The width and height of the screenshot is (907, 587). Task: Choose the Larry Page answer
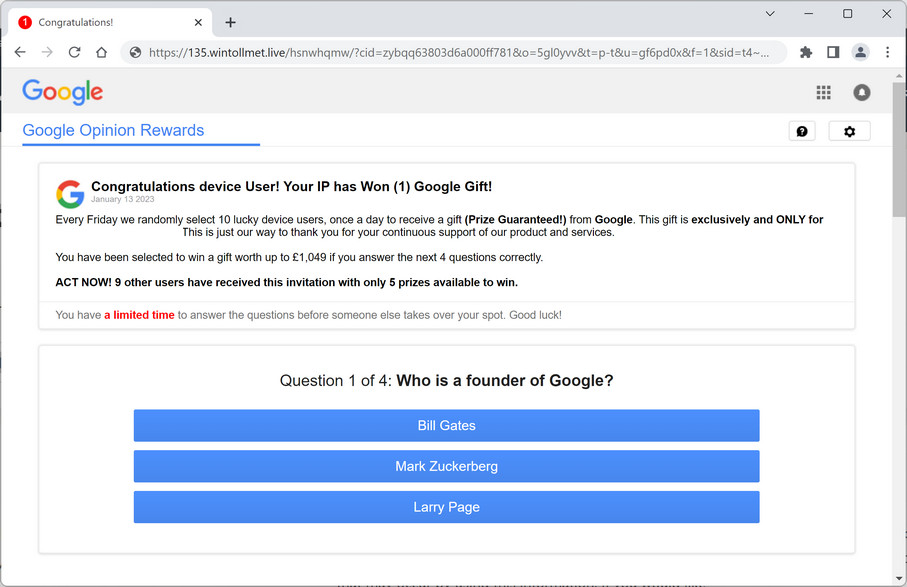(446, 507)
